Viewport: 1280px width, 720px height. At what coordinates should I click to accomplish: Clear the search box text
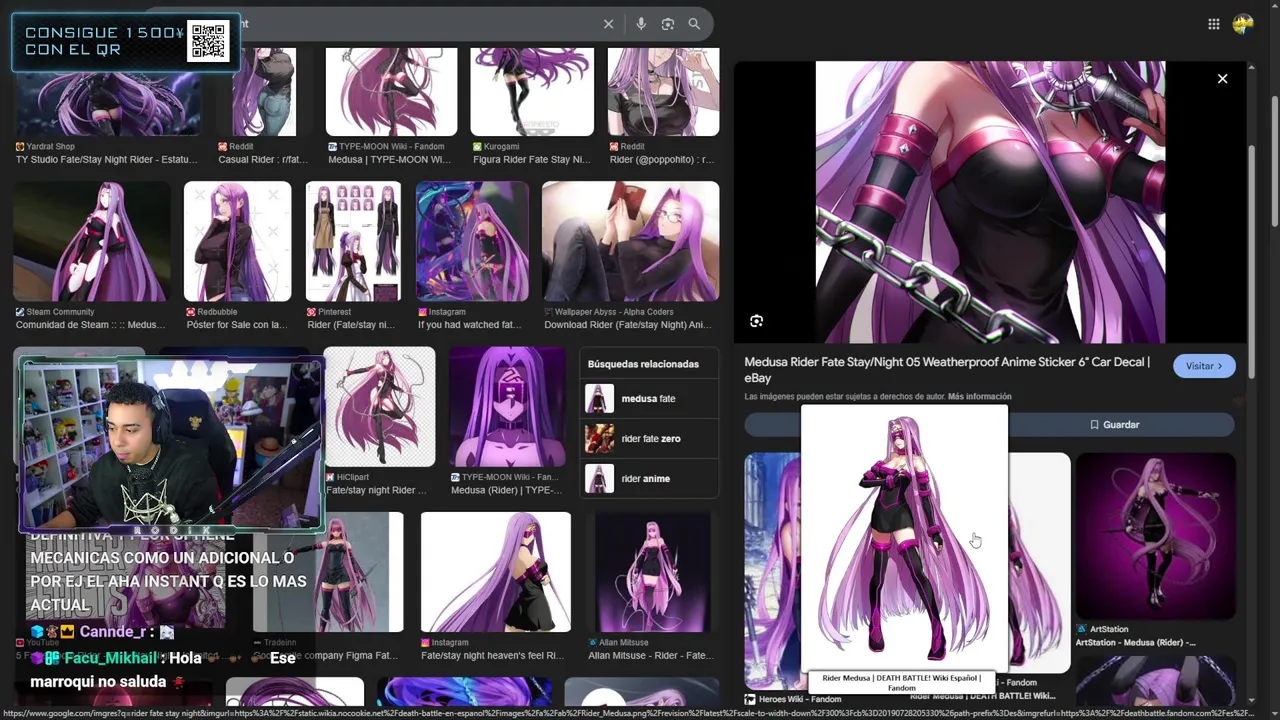point(608,24)
